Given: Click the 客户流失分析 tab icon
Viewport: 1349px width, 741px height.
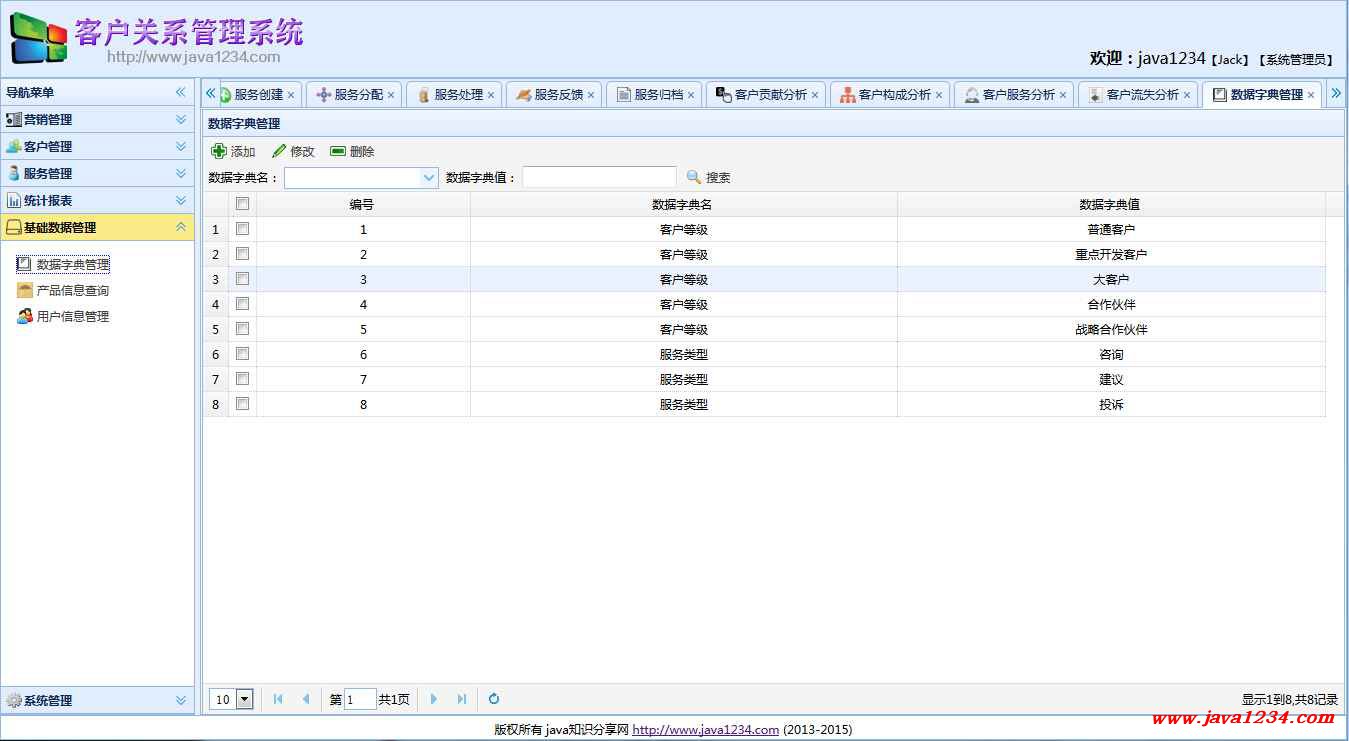Looking at the screenshot, I should (1095, 95).
